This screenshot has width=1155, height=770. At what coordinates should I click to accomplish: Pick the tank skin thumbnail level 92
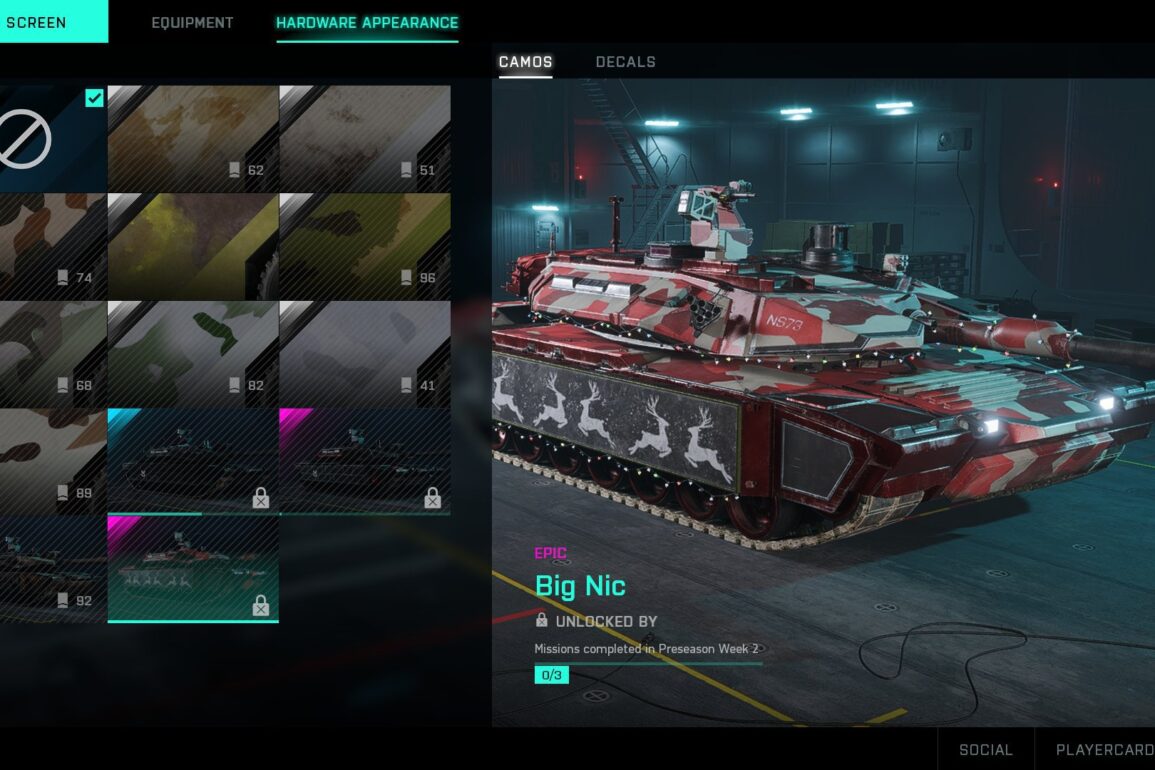click(x=53, y=570)
